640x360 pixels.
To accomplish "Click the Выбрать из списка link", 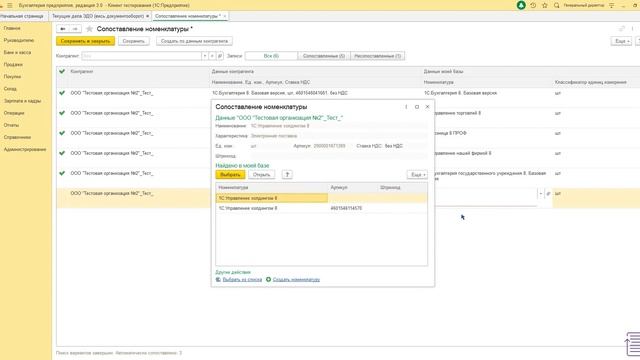I will pos(242,280).
